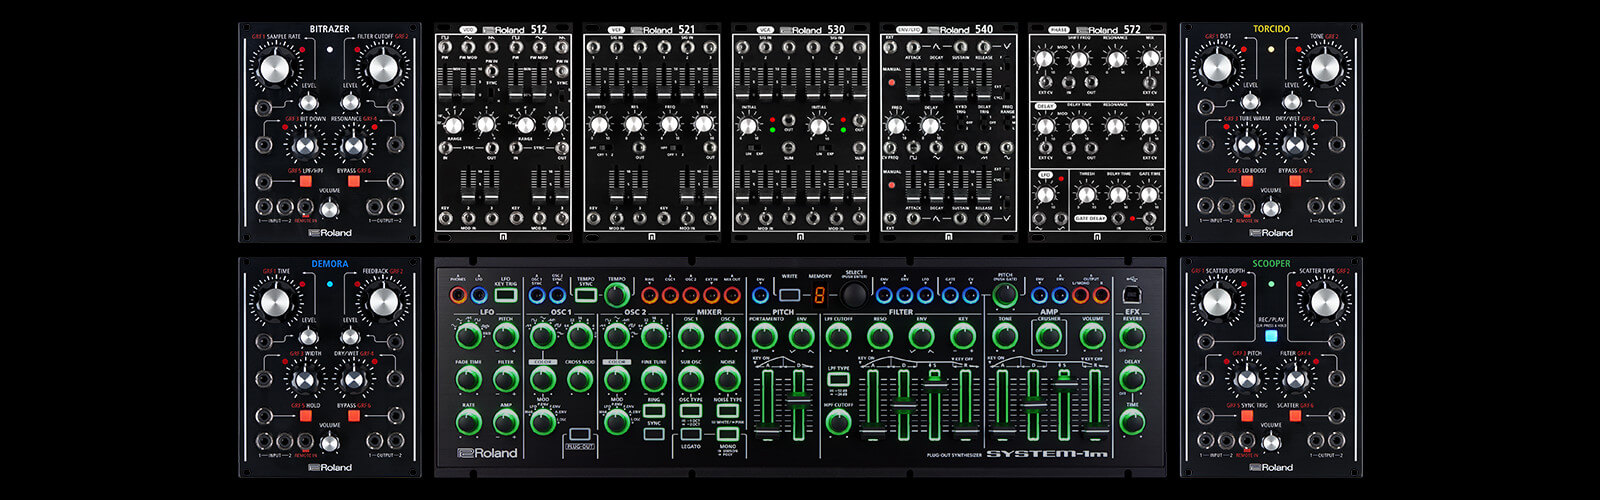
Task: Click the FILTER CUTOFF knob on BITRAZER
Action: click(x=381, y=68)
